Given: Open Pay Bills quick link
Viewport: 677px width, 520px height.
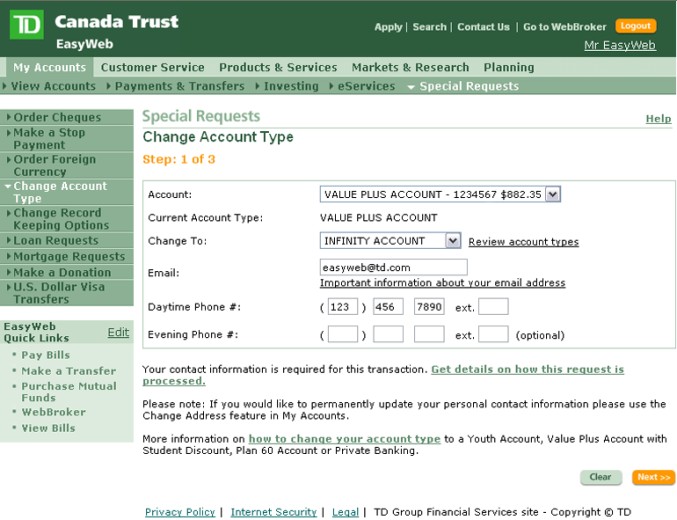Looking at the screenshot, I should (46, 355).
